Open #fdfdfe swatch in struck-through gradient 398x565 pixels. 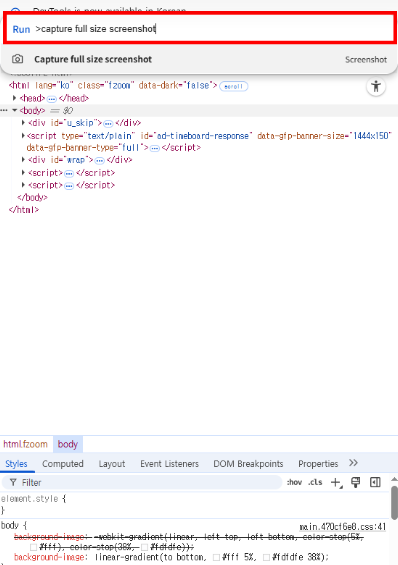point(144,548)
